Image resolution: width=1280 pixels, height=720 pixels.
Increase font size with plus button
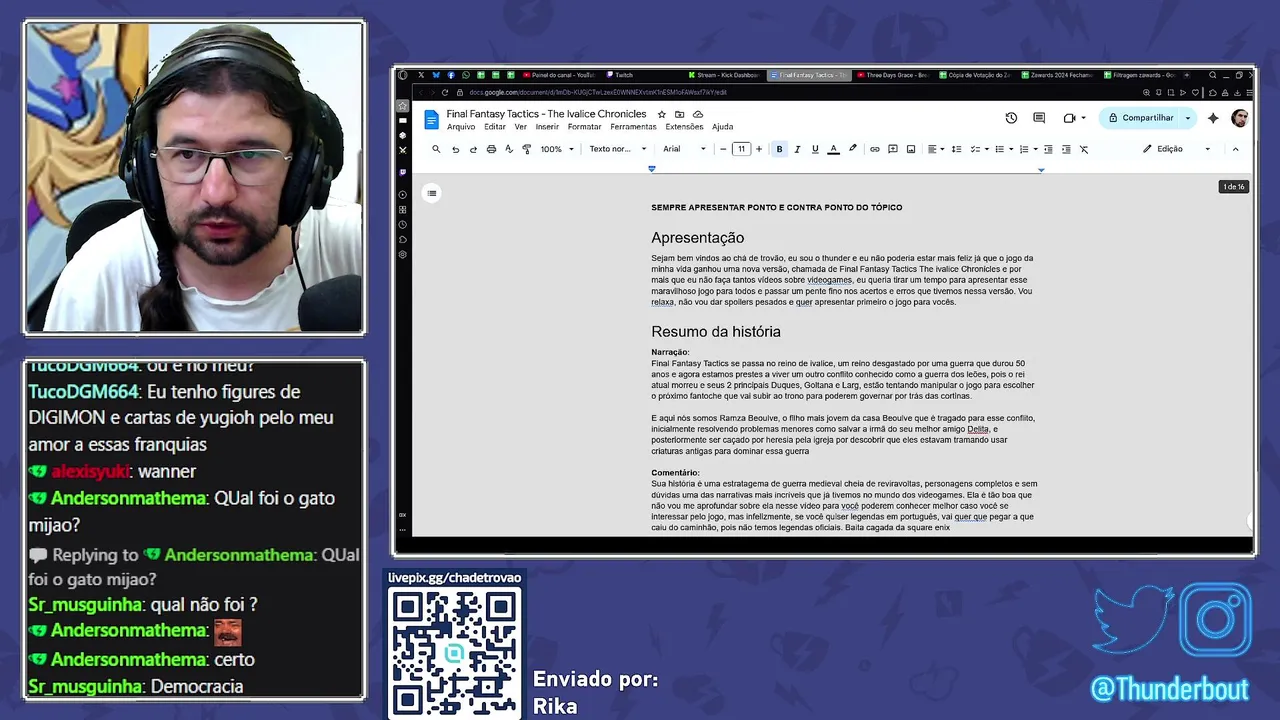[758, 149]
